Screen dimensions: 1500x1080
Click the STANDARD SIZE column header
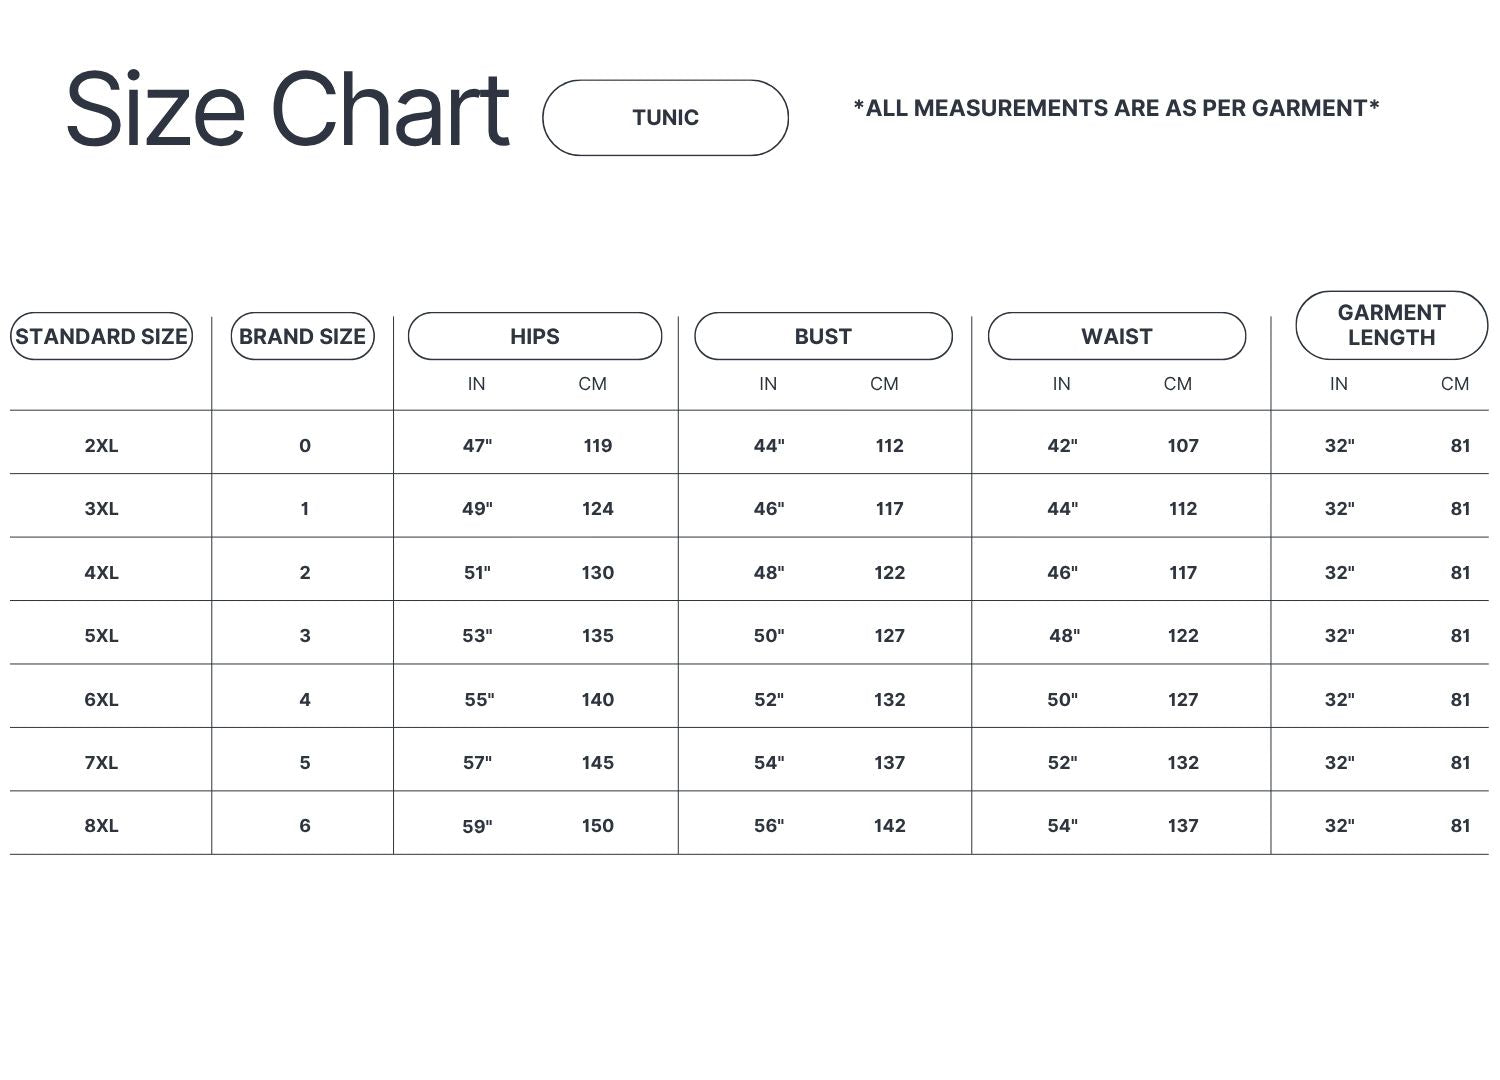point(101,336)
